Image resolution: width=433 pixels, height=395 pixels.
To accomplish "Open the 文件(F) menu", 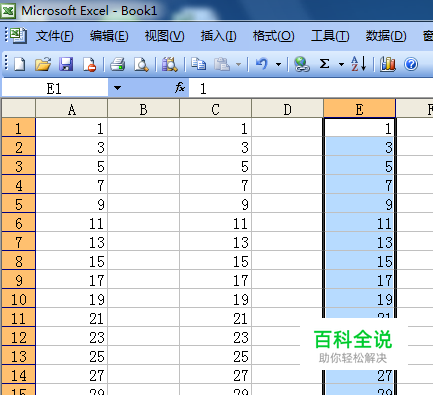I will [x=54, y=36].
